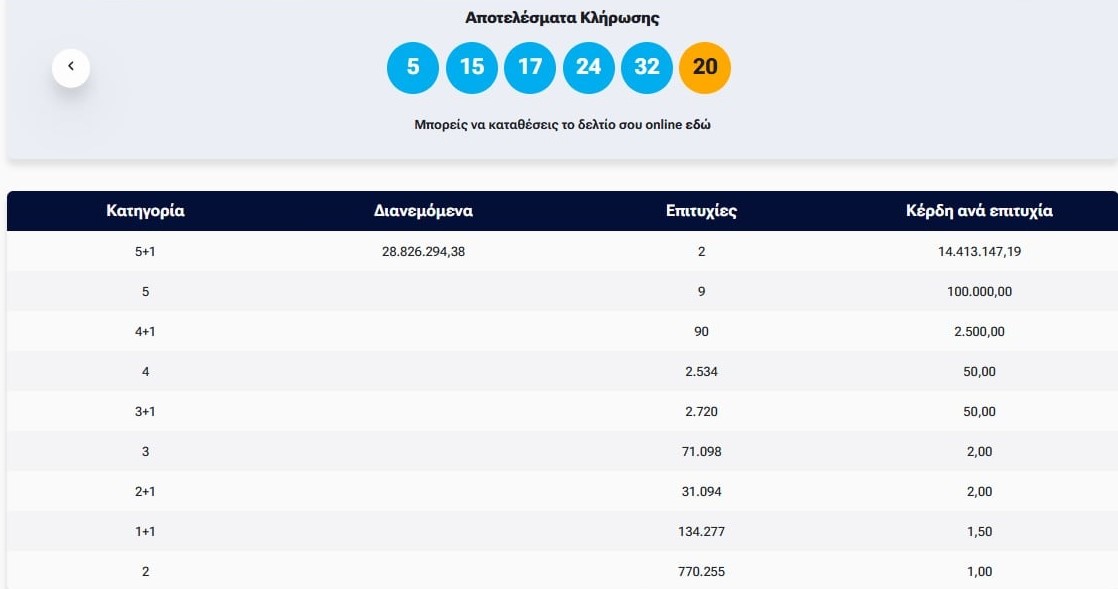Select the 3+1 results row
Image resolution: width=1118 pixels, height=589 pixels.
[559, 411]
